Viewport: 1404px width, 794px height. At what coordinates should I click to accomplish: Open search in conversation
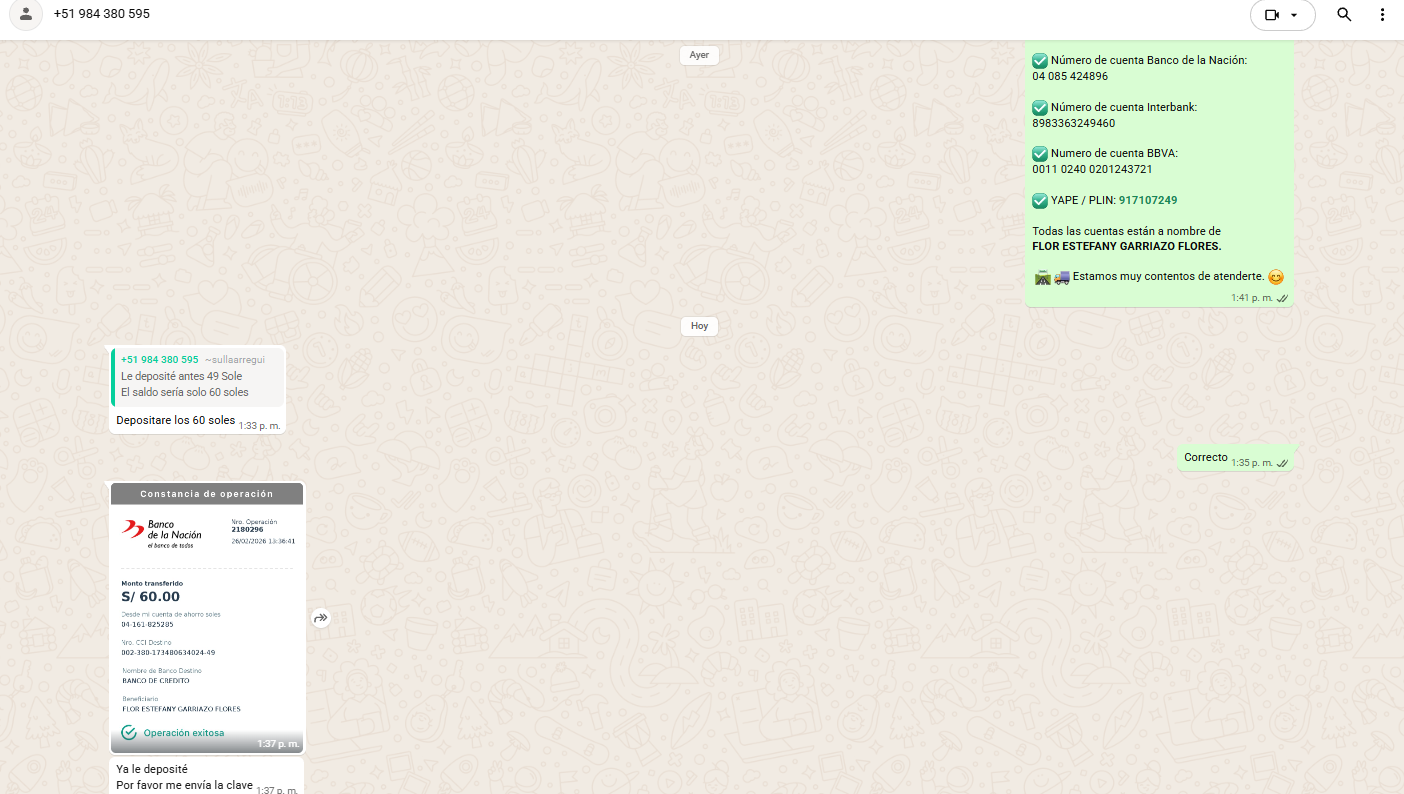click(1344, 15)
